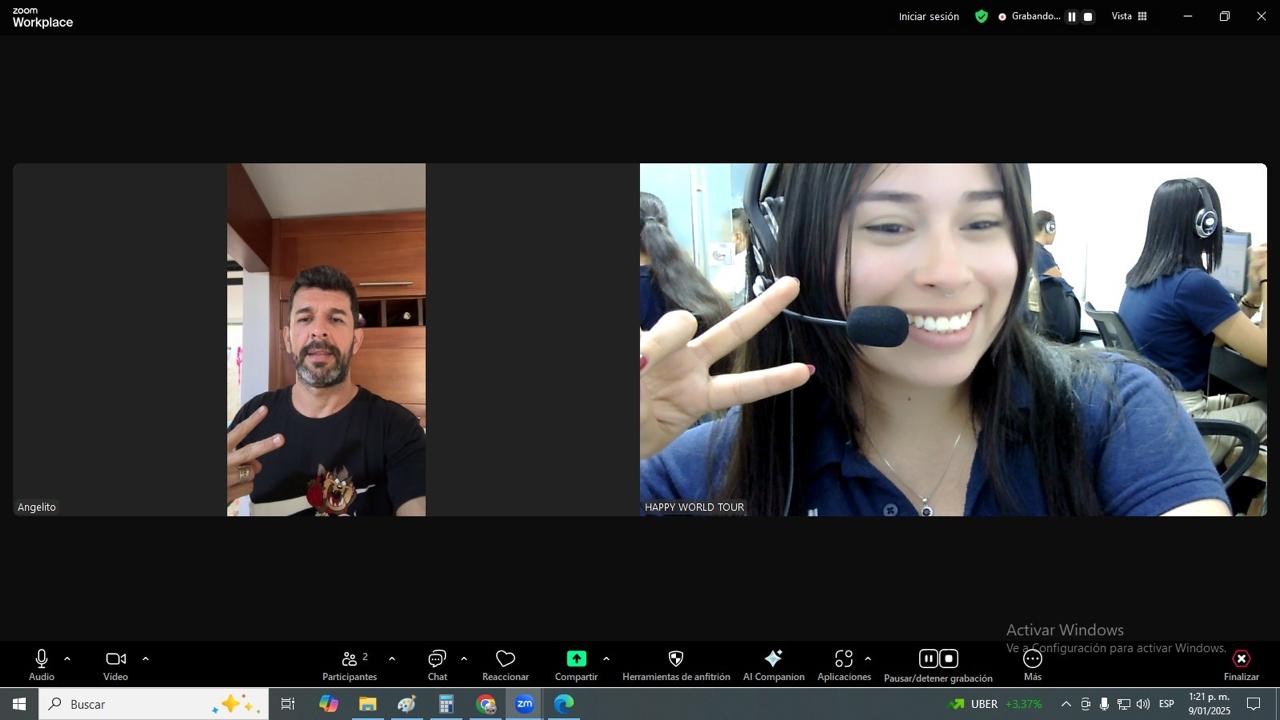Open Copilot from the taskbar
The height and width of the screenshot is (720, 1280).
pos(328,704)
